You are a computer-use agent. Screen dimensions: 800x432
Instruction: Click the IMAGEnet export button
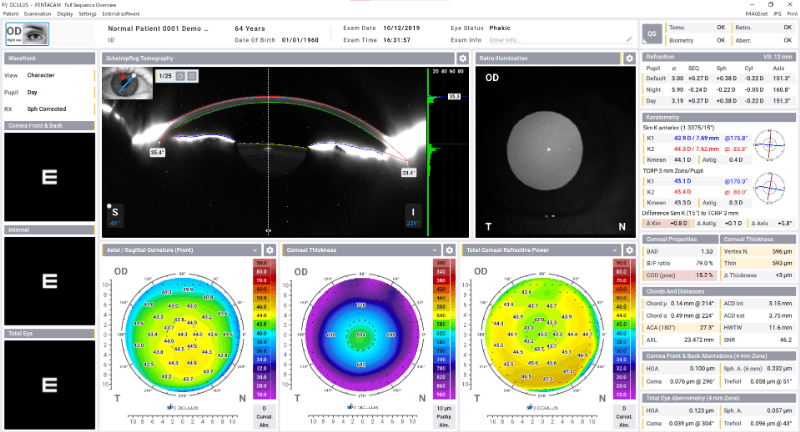[x=756, y=14]
